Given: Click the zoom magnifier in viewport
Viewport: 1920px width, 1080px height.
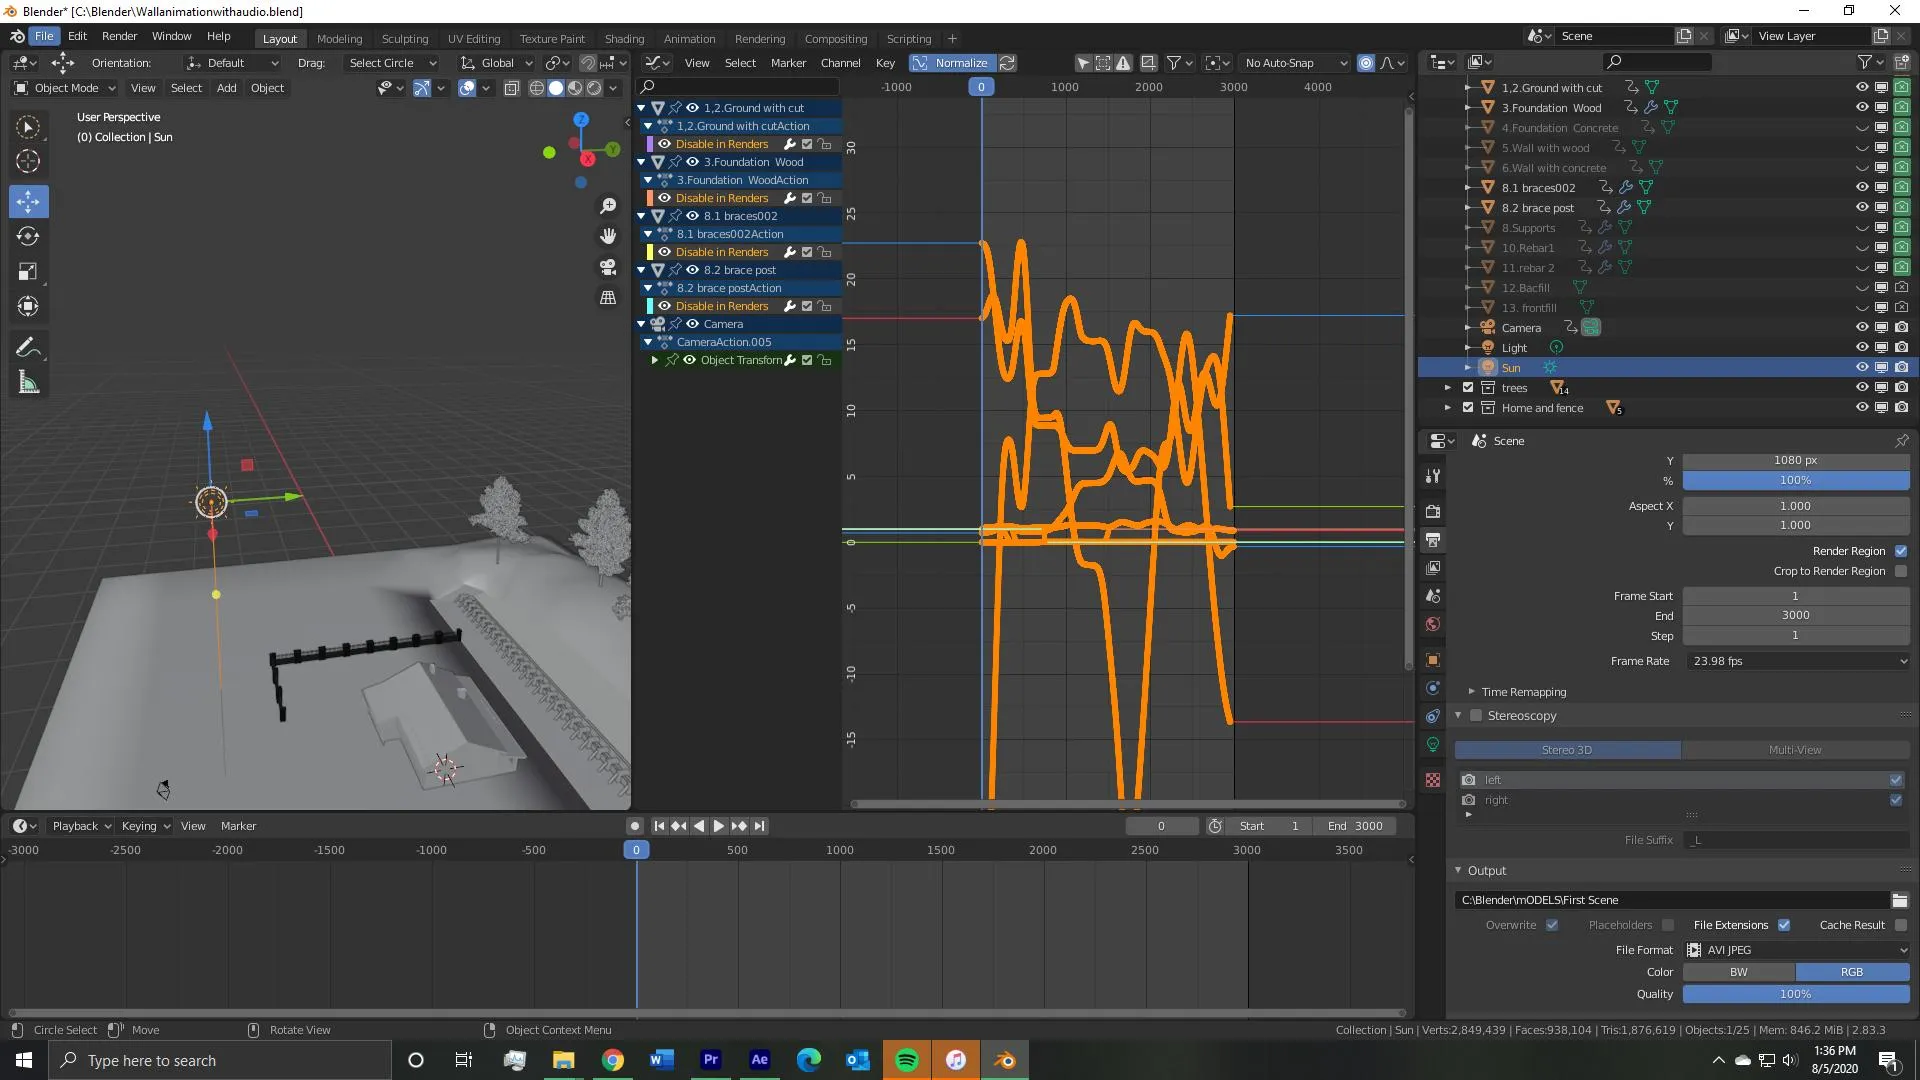Looking at the screenshot, I should [x=608, y=205].
